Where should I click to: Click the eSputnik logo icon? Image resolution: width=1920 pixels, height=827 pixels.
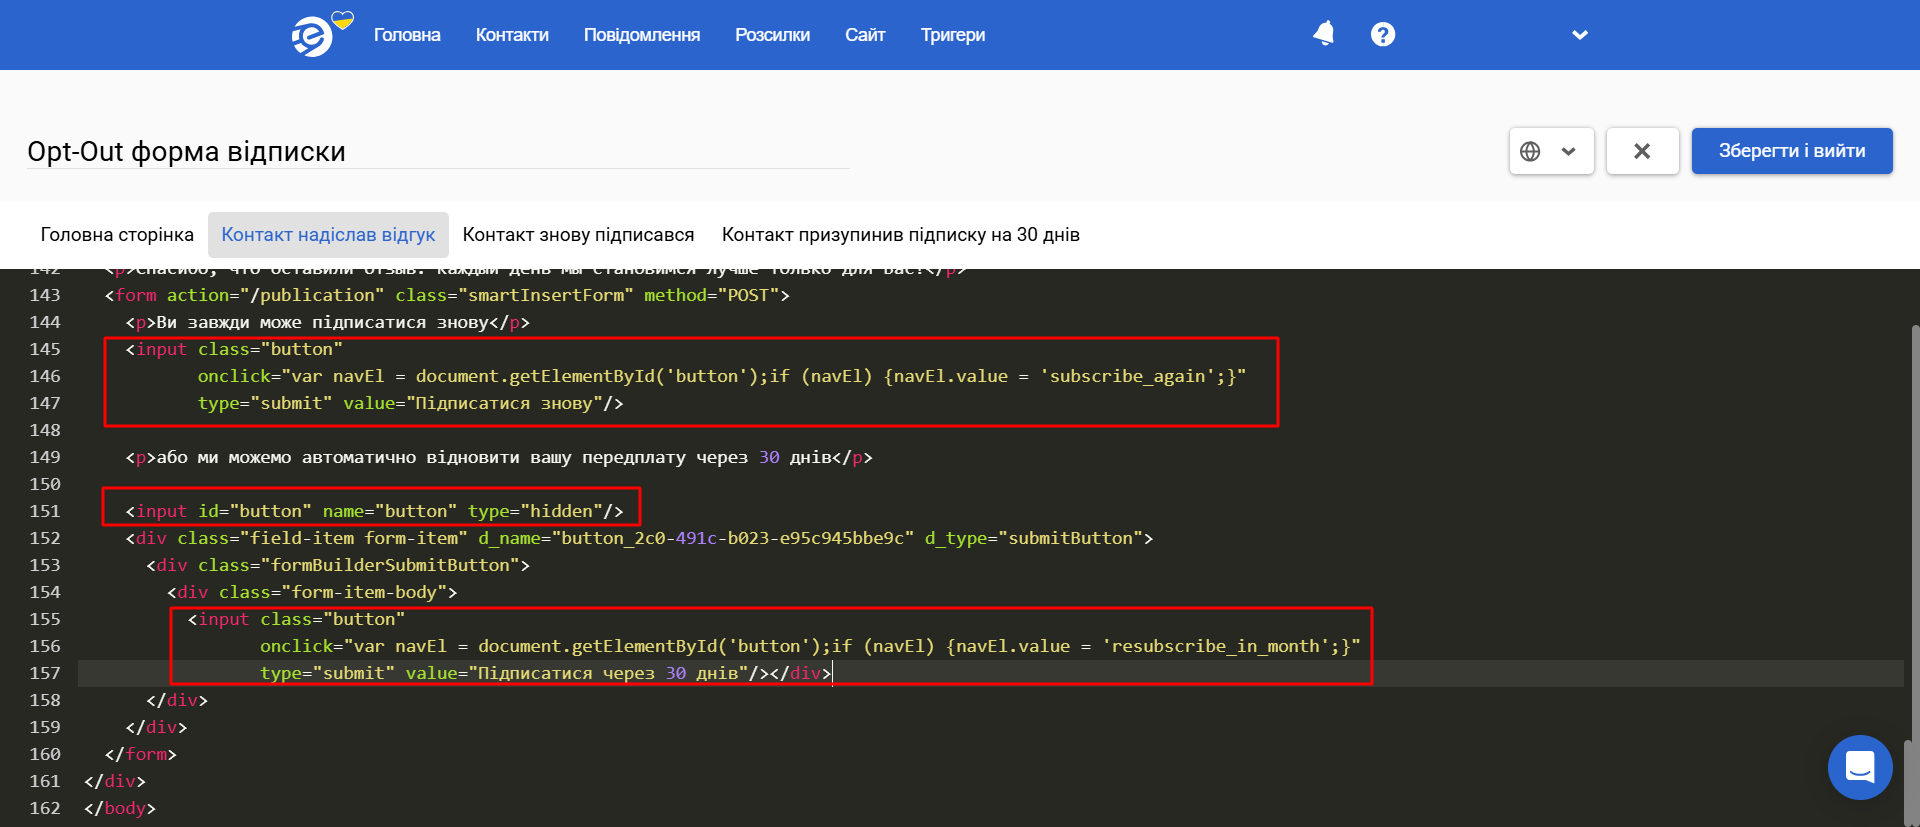pos(313,36)
